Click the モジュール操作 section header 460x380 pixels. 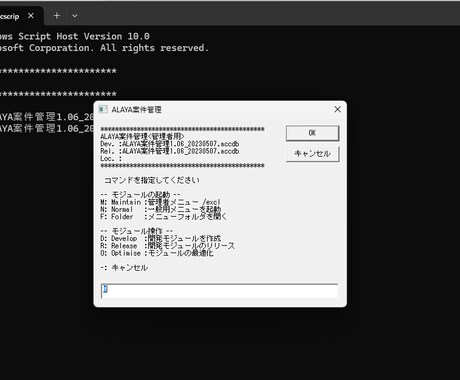click(x=136, y=231)
